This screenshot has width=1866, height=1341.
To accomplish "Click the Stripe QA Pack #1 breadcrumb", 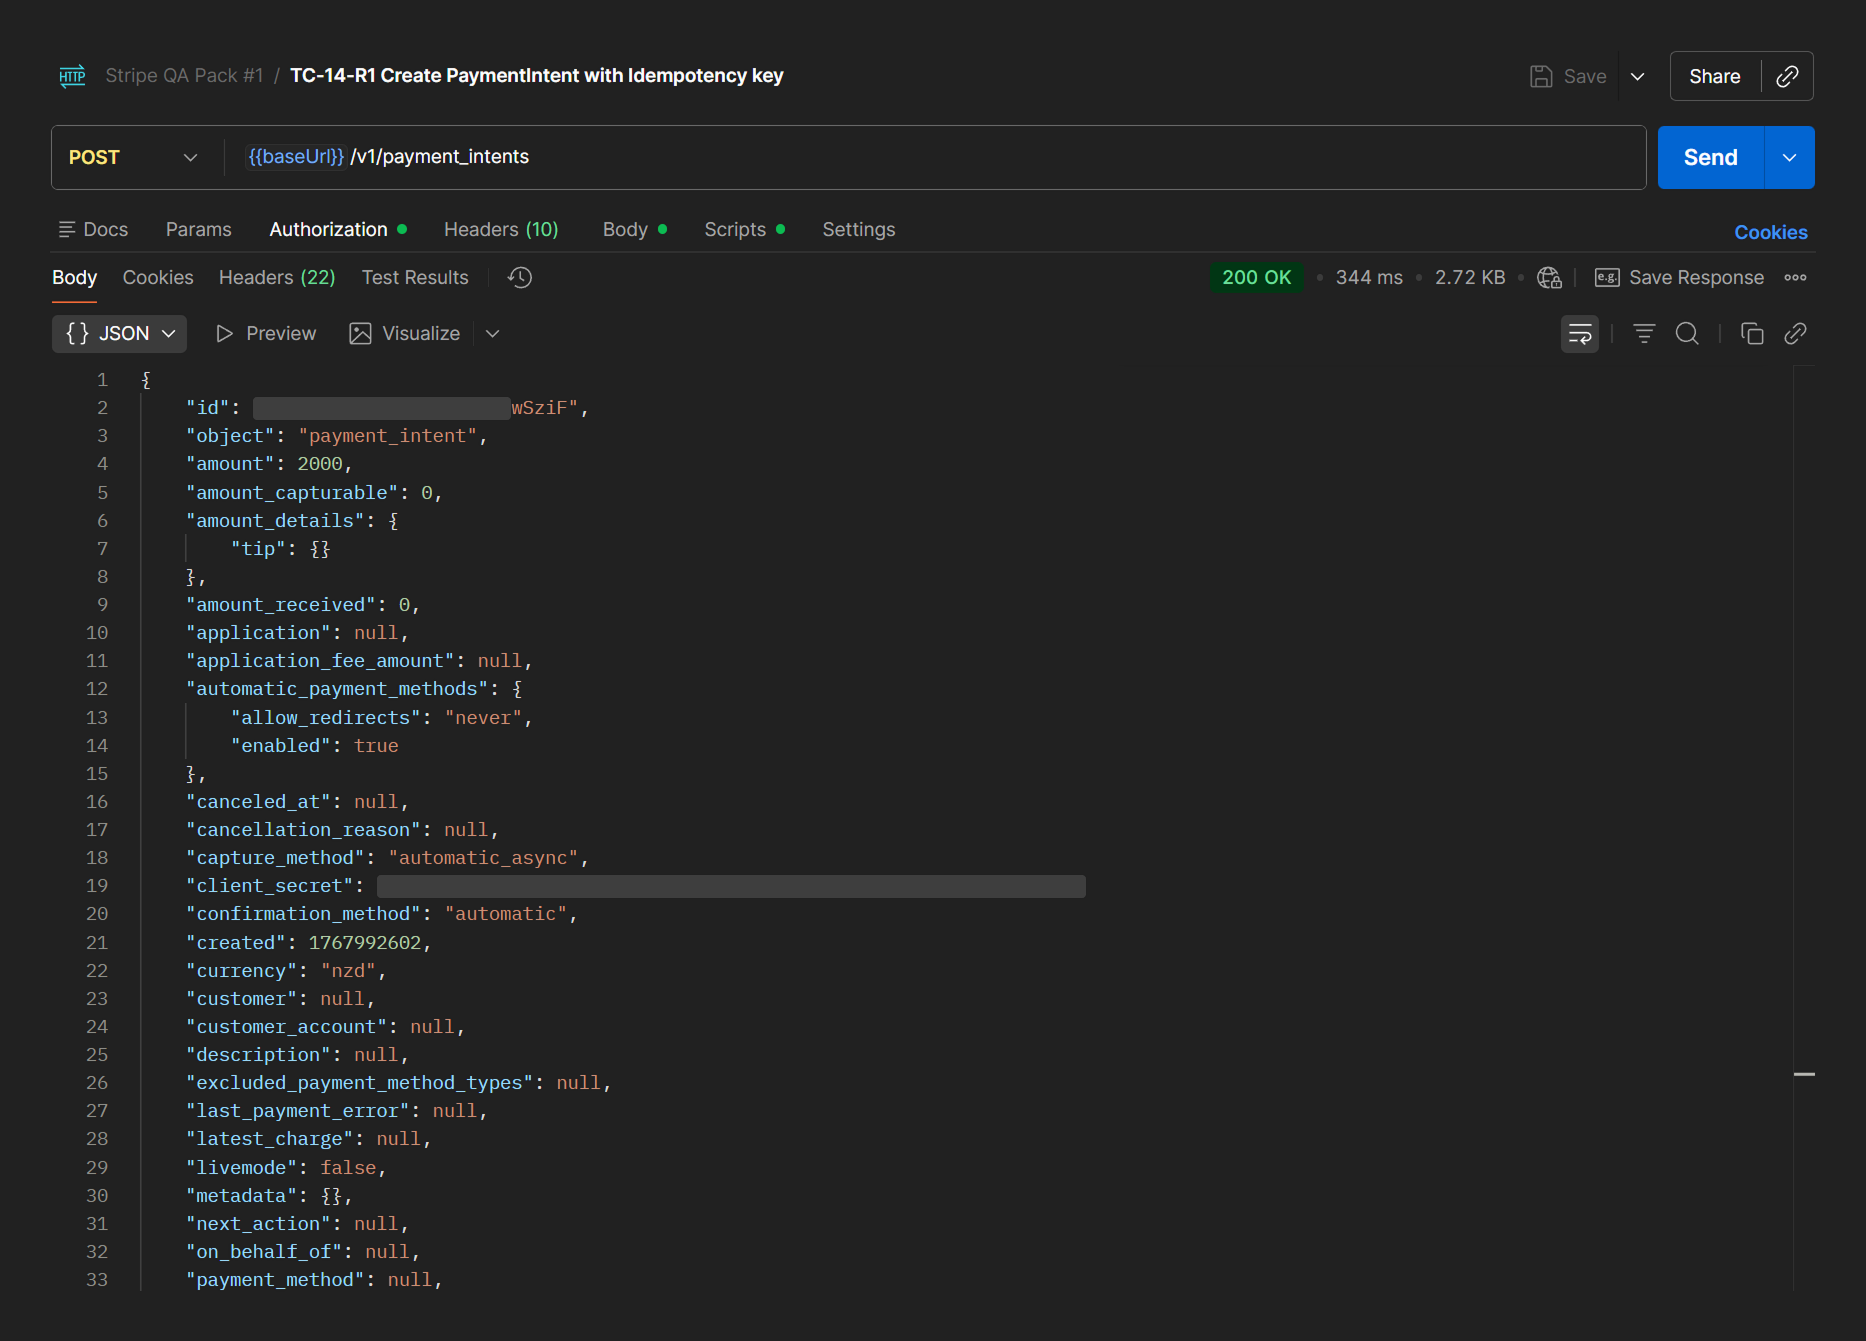I will tap(184, 75).
